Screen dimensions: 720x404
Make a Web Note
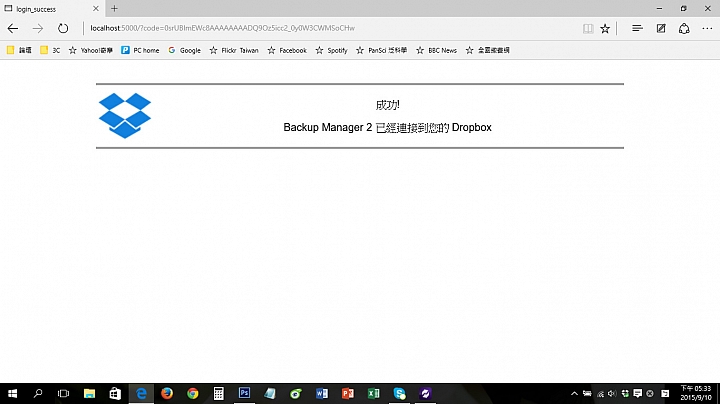click(661, 28)
